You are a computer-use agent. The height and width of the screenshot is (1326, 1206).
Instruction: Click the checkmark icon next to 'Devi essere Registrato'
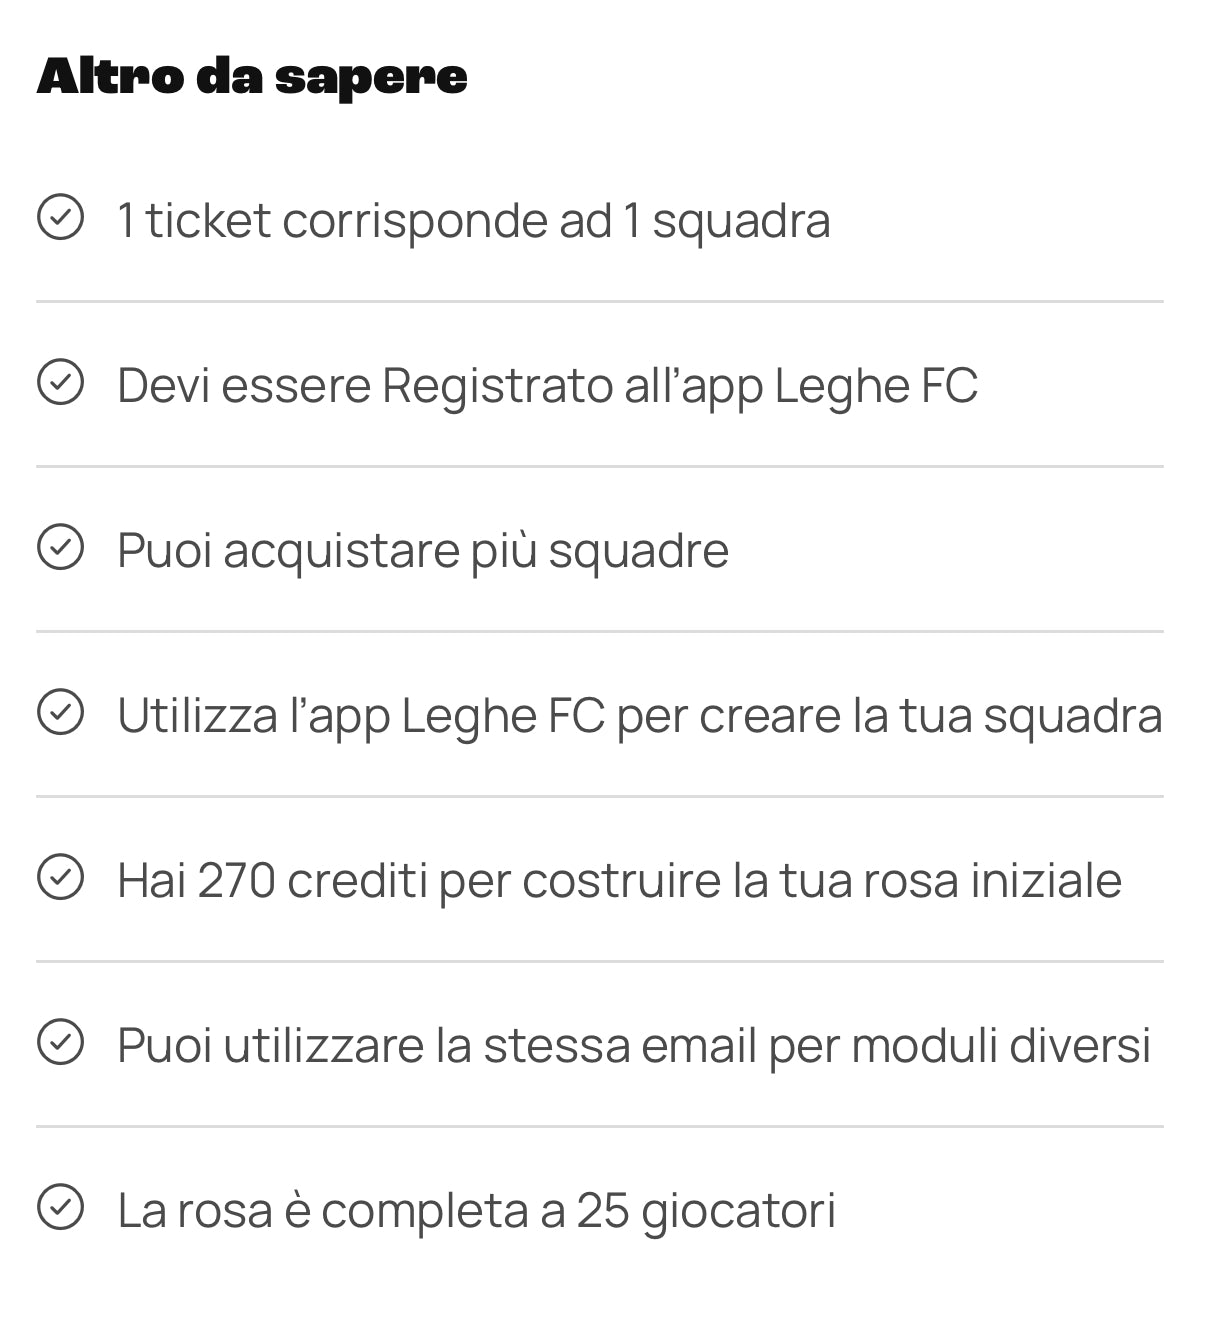coord(60,383)
